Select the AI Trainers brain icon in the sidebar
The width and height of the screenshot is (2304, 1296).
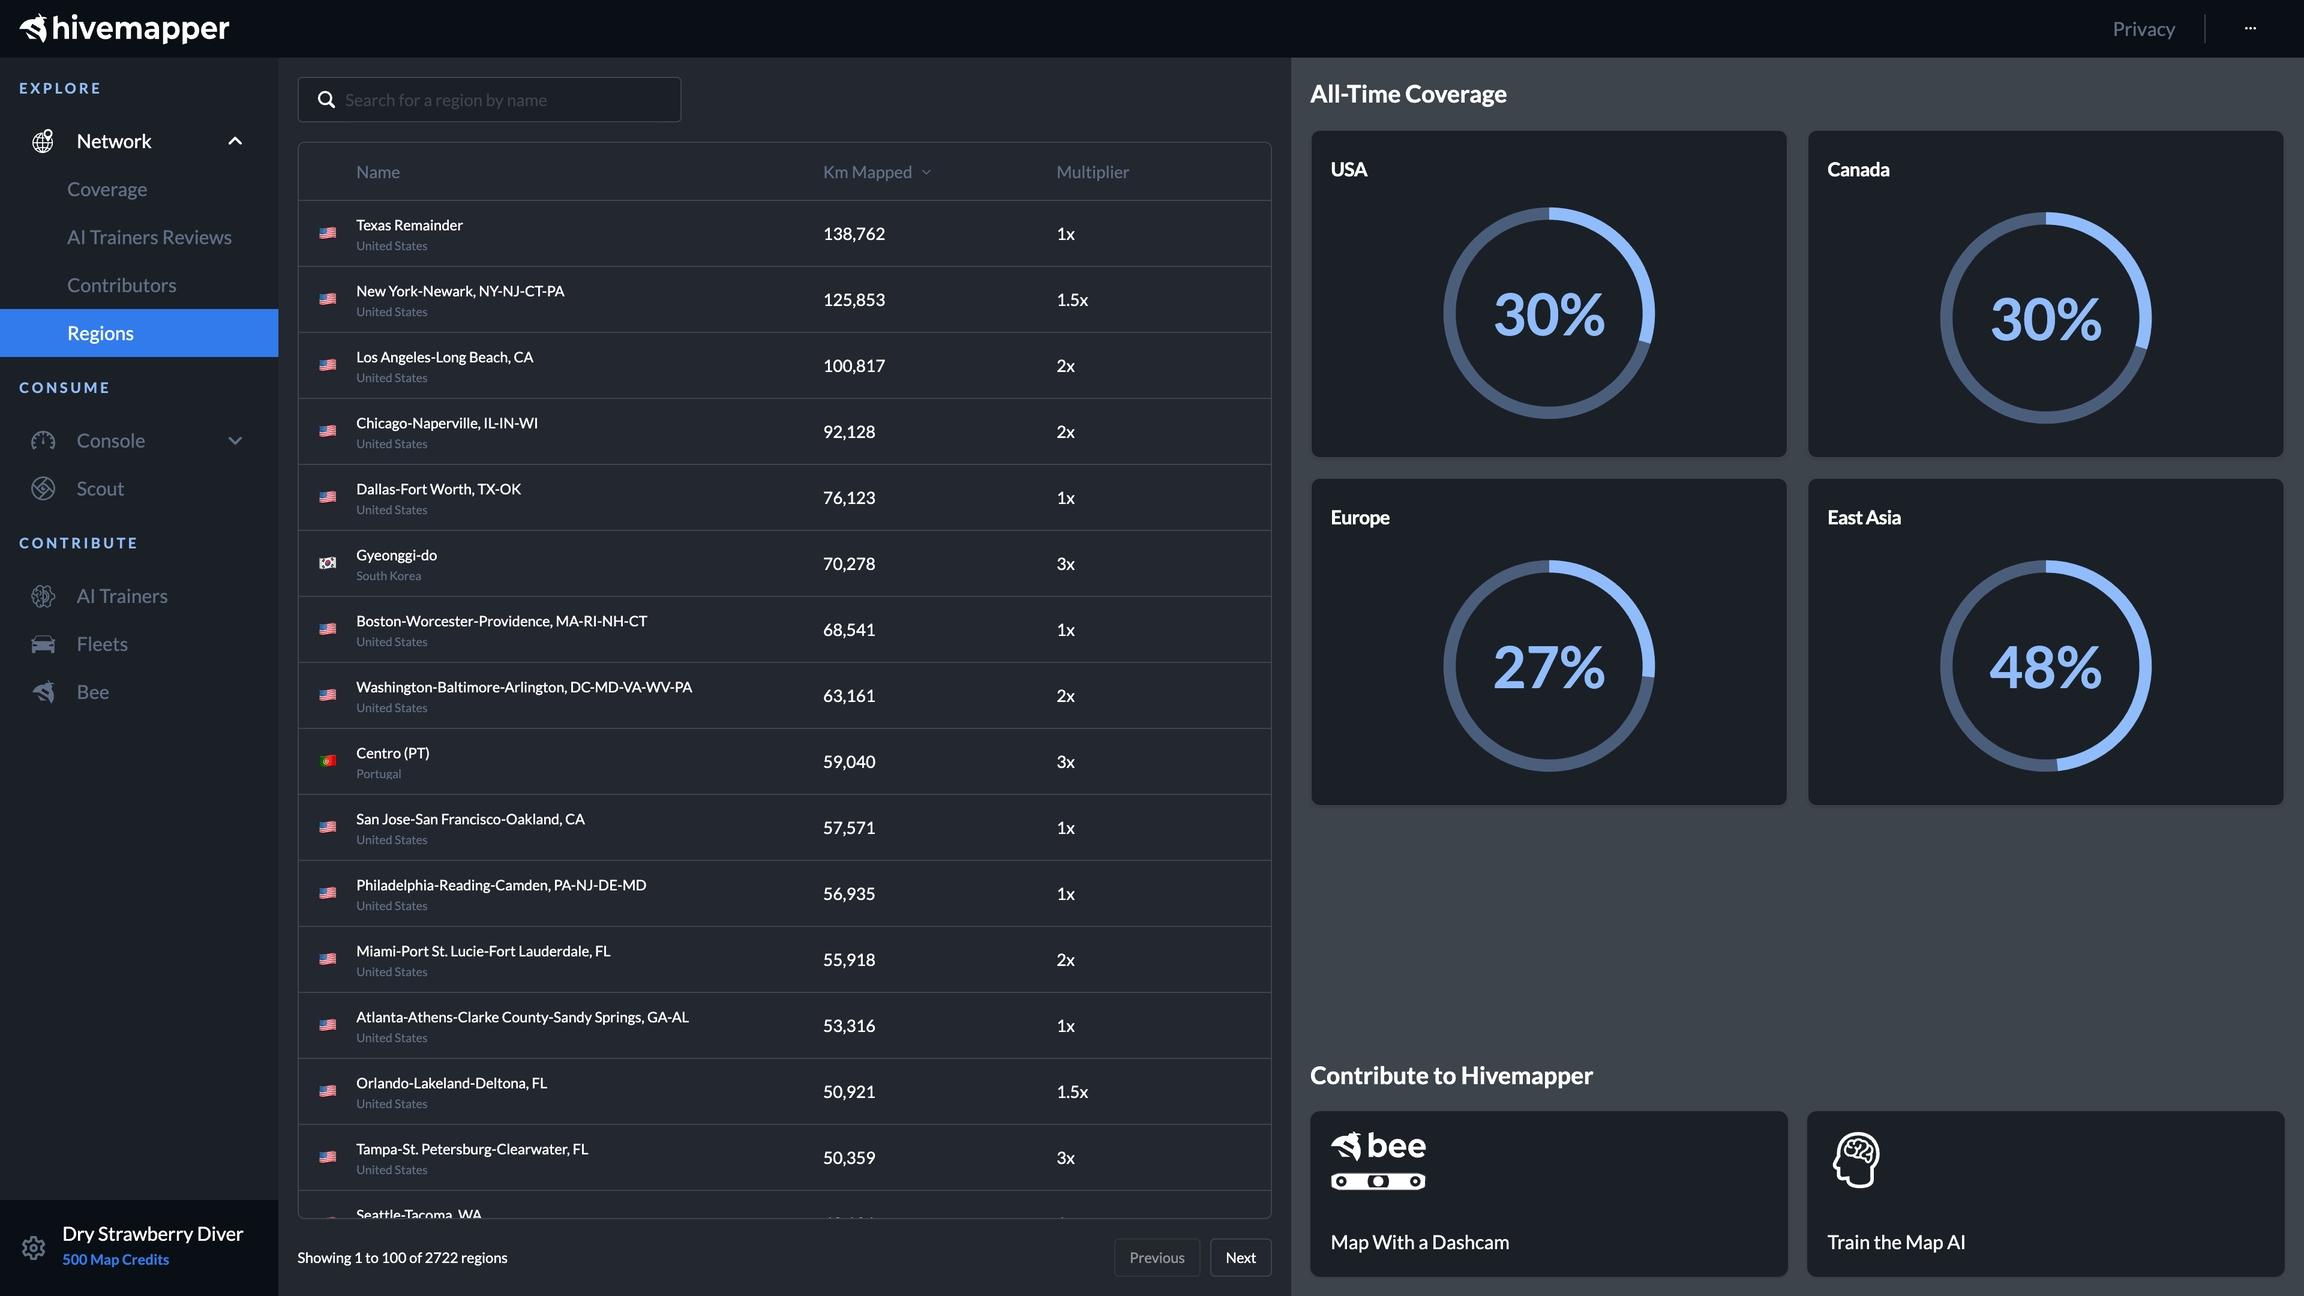pyautogui.click(x=43, y=596)
